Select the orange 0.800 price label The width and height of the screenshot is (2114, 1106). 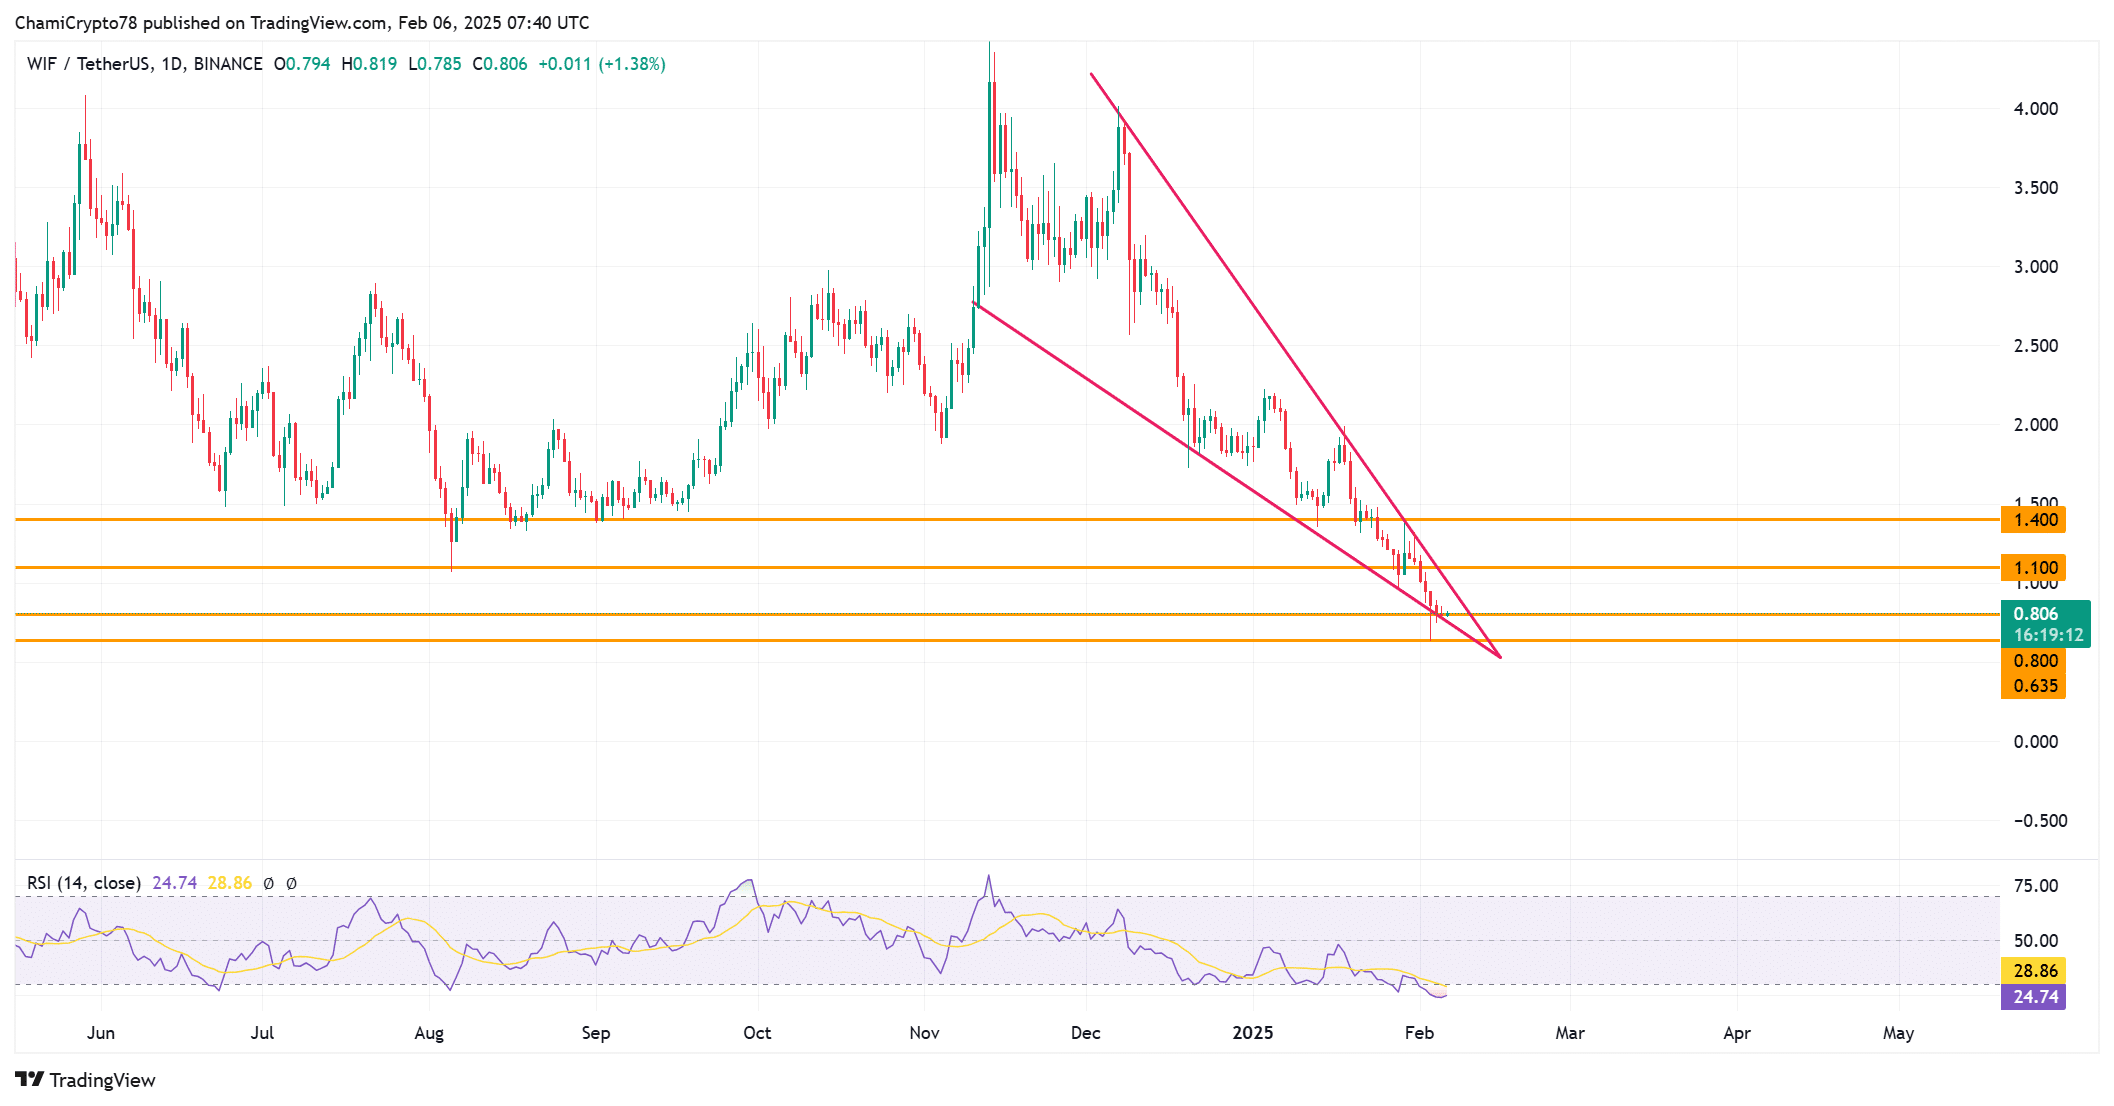(x=2034, y=661)
